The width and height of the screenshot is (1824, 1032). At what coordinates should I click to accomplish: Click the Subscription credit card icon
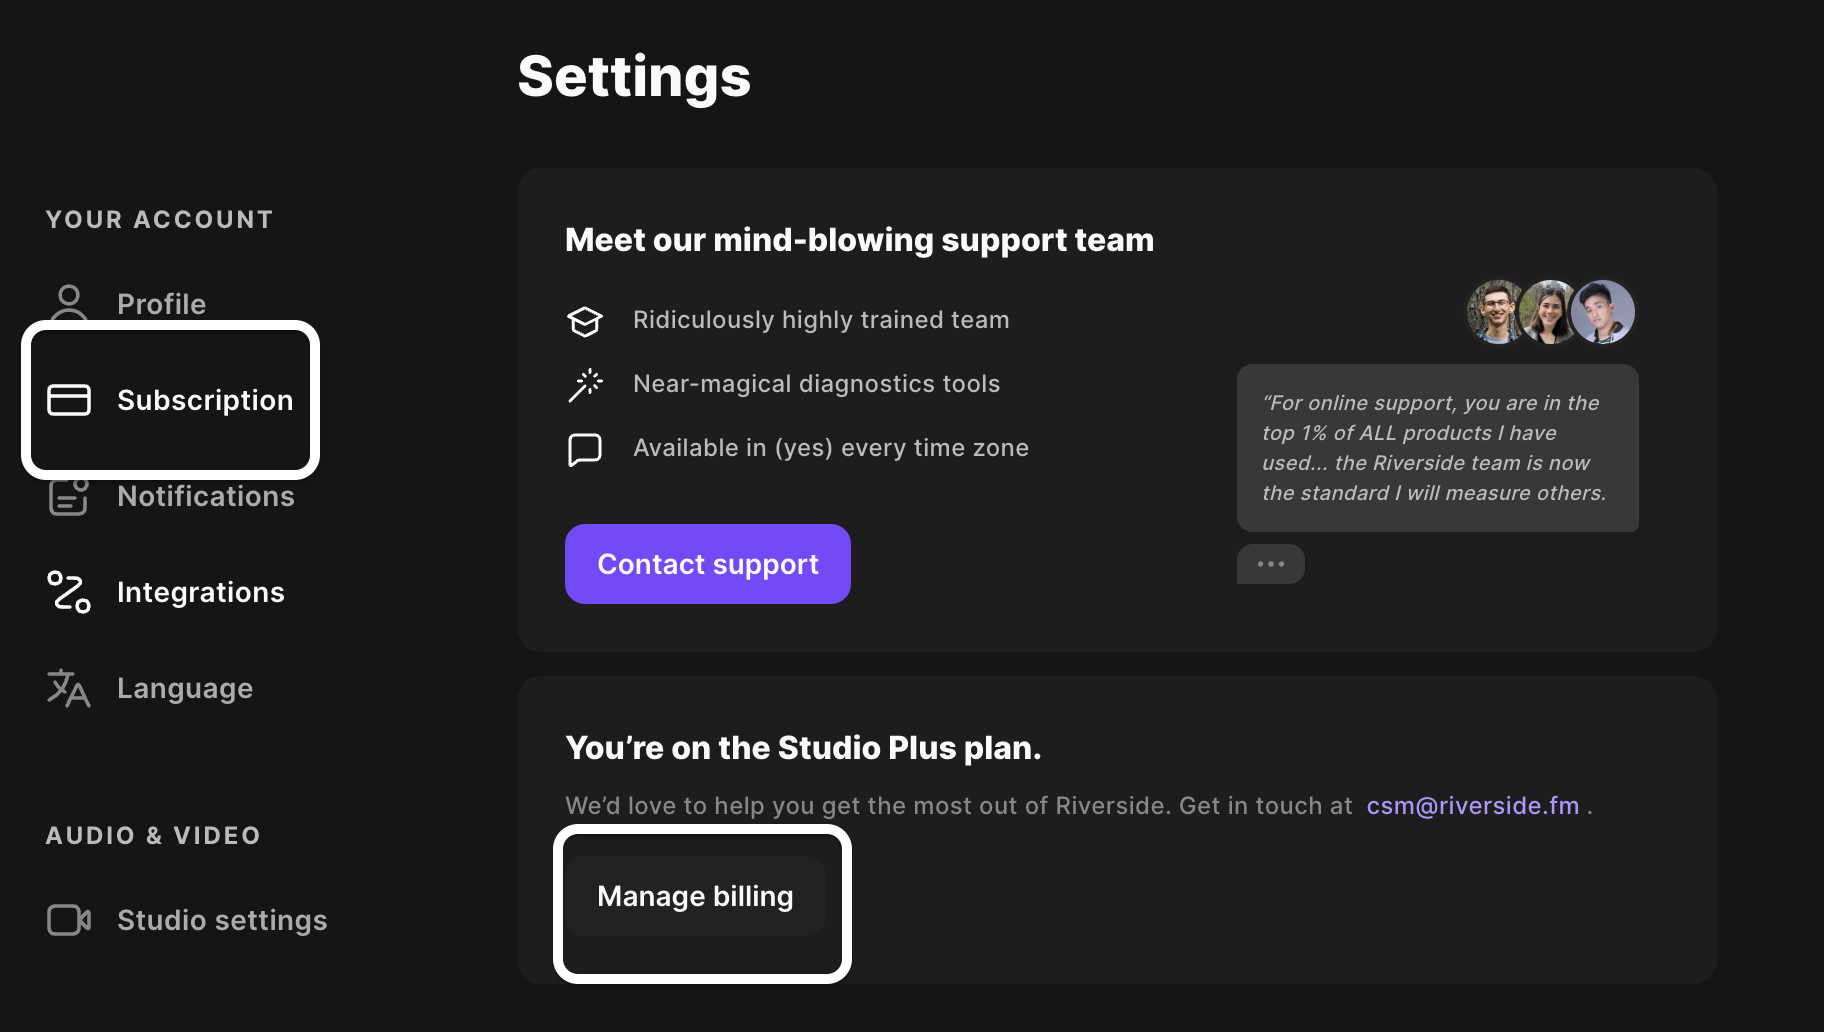69,400
